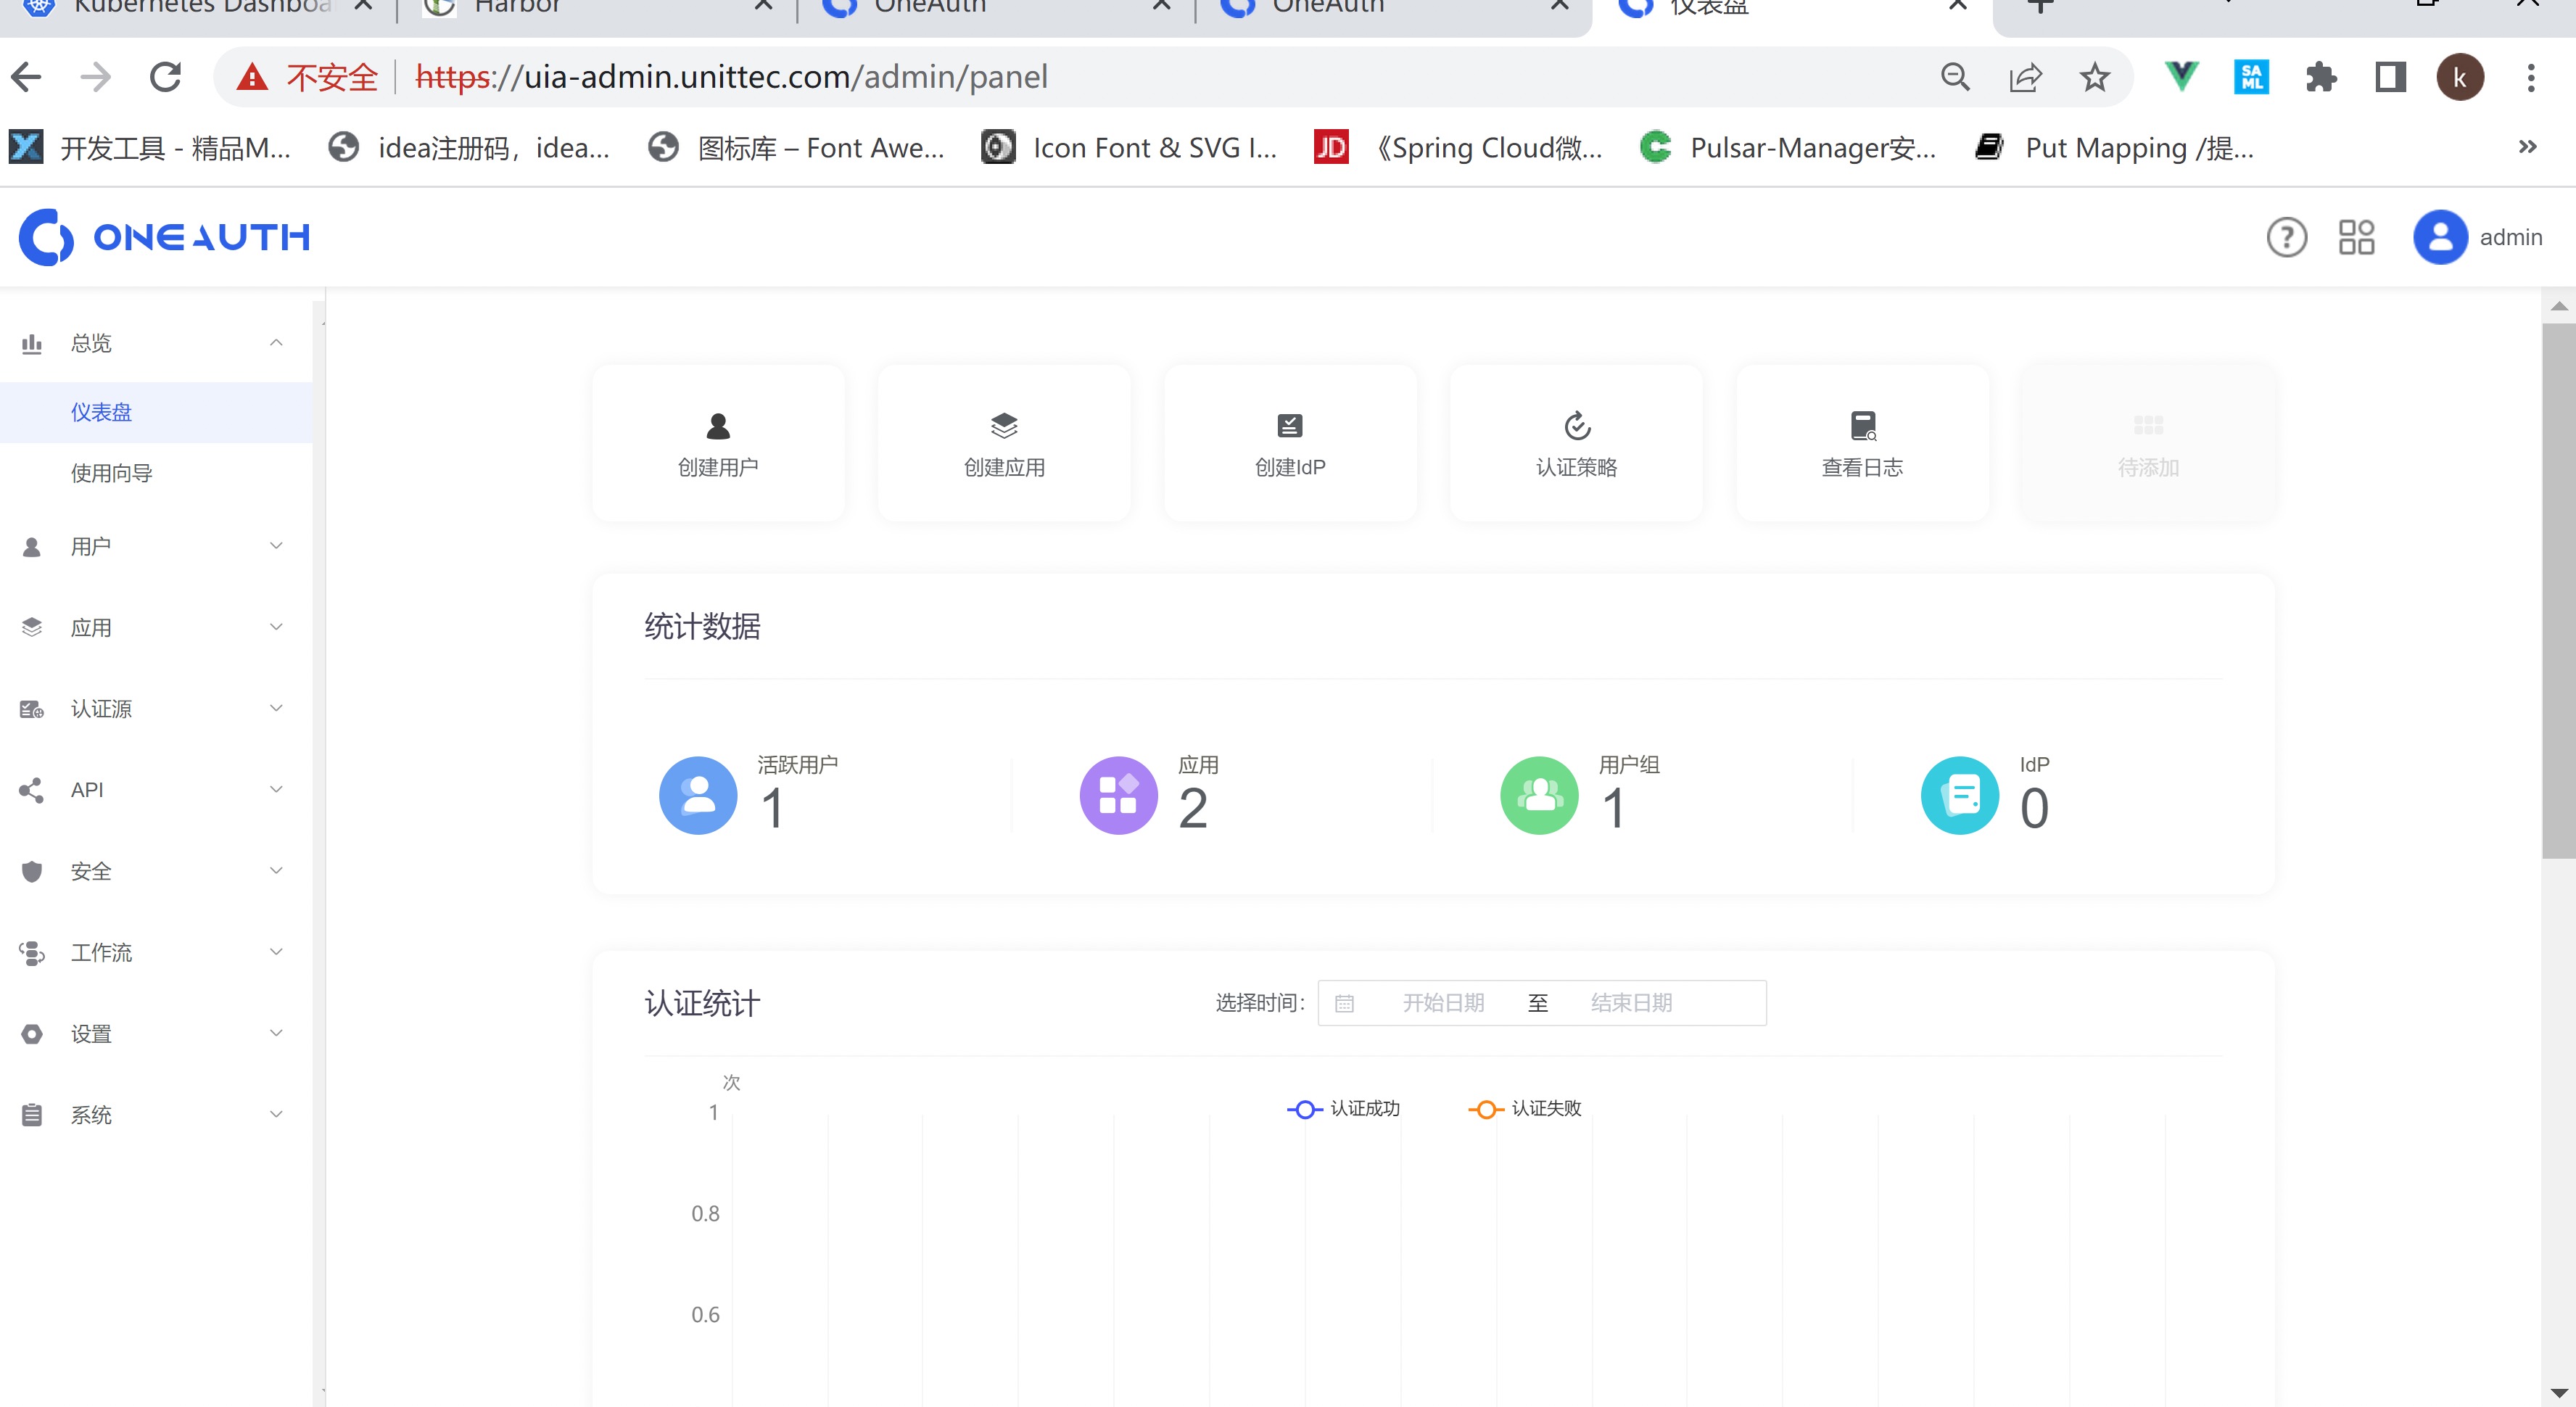Click the 系统 clipboard sidebar icon

click(32, 1115)
